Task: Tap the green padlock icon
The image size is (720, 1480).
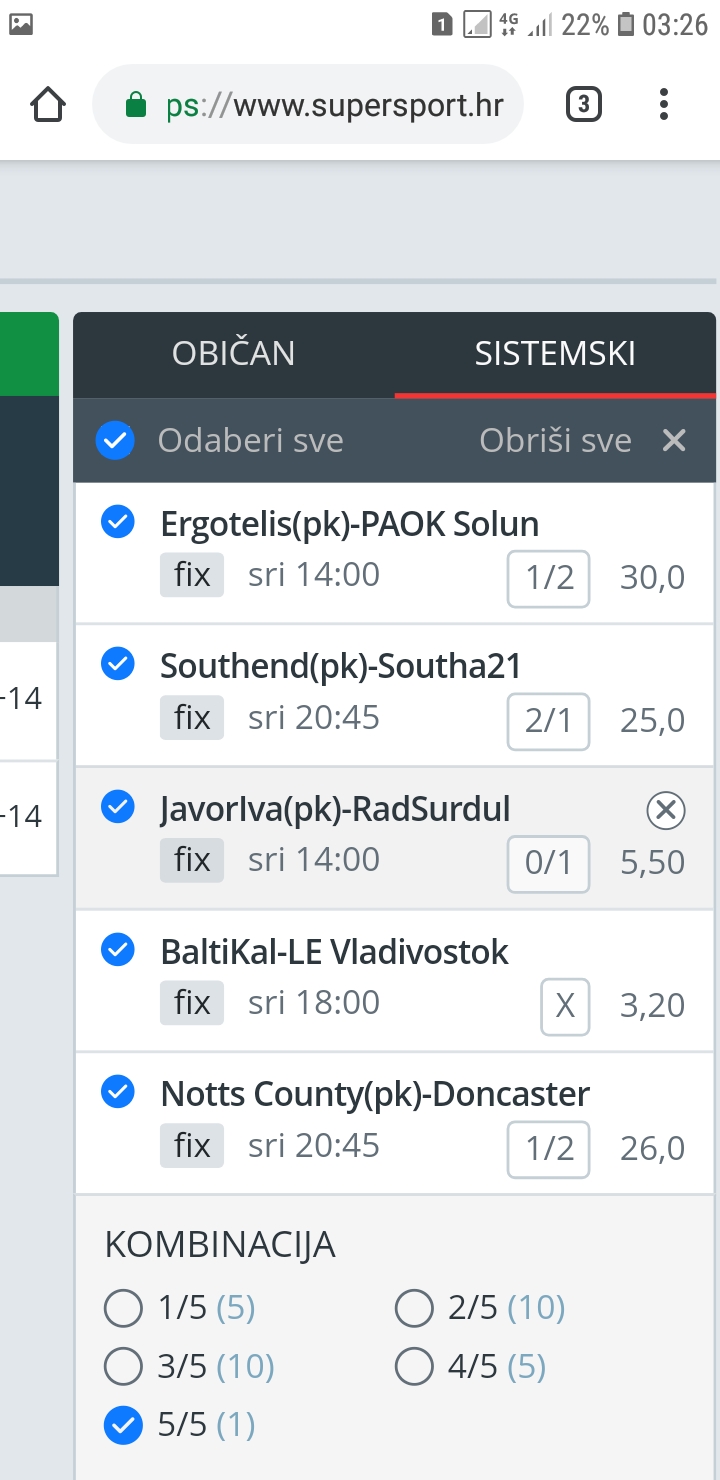Action: click(x=136, y=105)
